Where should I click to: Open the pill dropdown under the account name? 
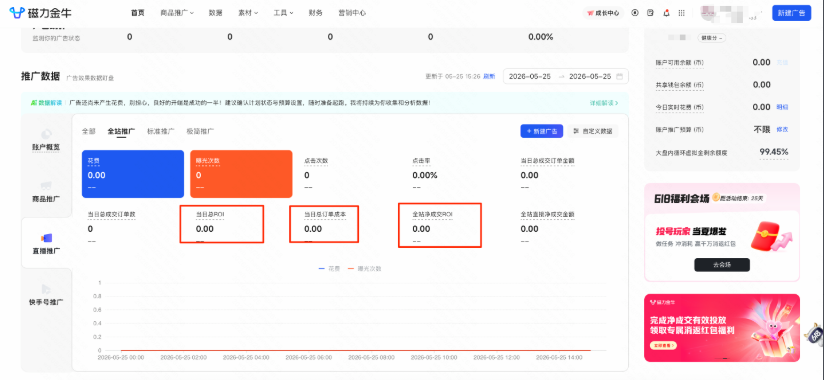click(711, 38)
